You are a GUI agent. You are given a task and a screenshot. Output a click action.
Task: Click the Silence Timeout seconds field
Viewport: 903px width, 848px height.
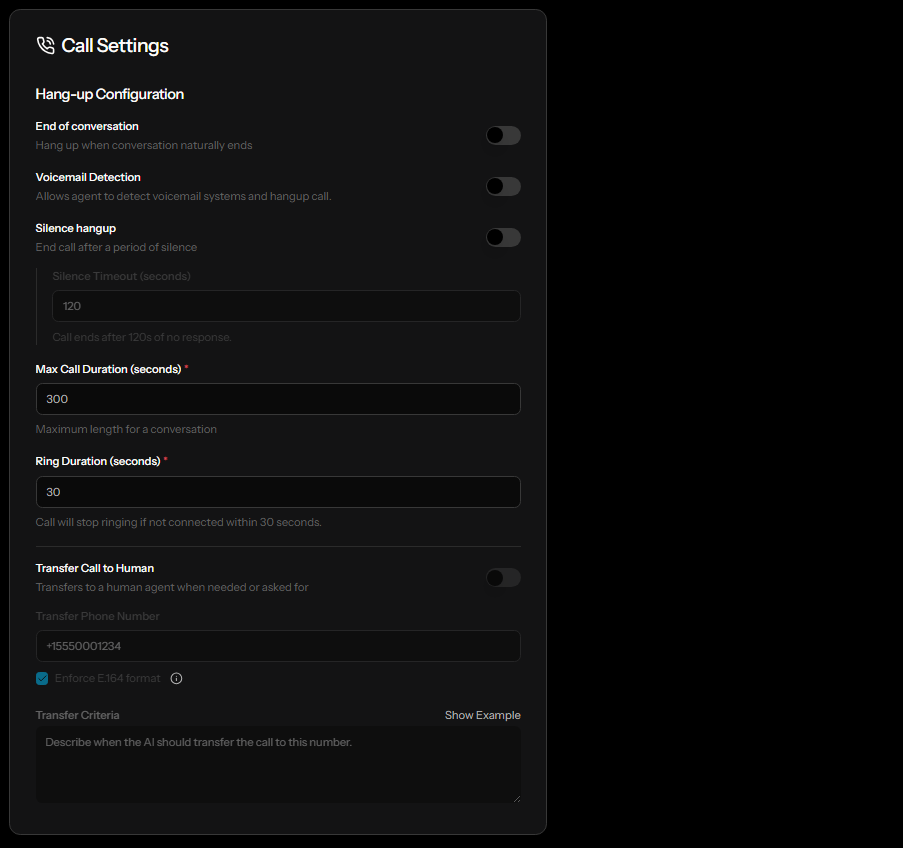pyautogui.click(x=286, y=306)
